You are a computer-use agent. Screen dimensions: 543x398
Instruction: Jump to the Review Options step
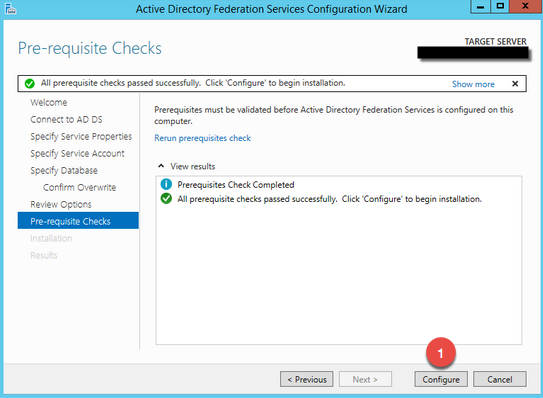[61, 204]
